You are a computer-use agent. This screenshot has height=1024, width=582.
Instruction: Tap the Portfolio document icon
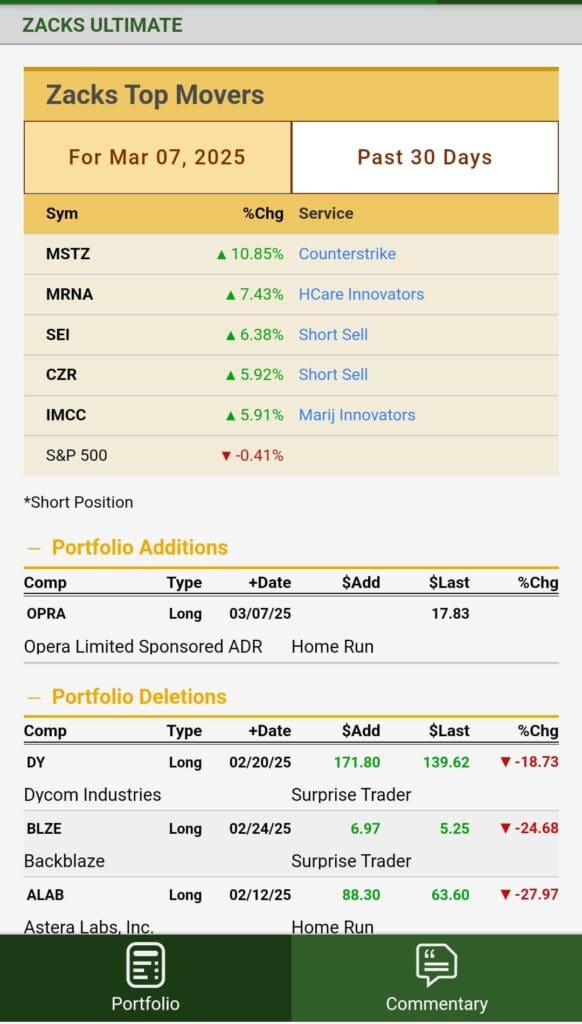click(145, 962)
